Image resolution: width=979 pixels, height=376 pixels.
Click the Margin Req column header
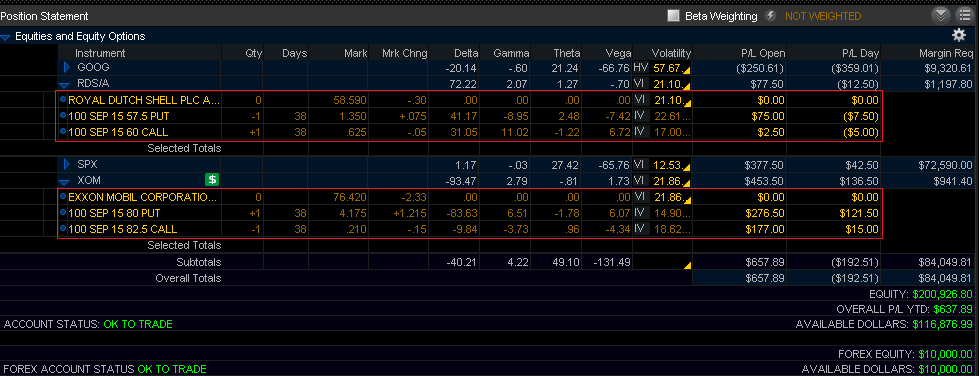click(x=945, y=53)
